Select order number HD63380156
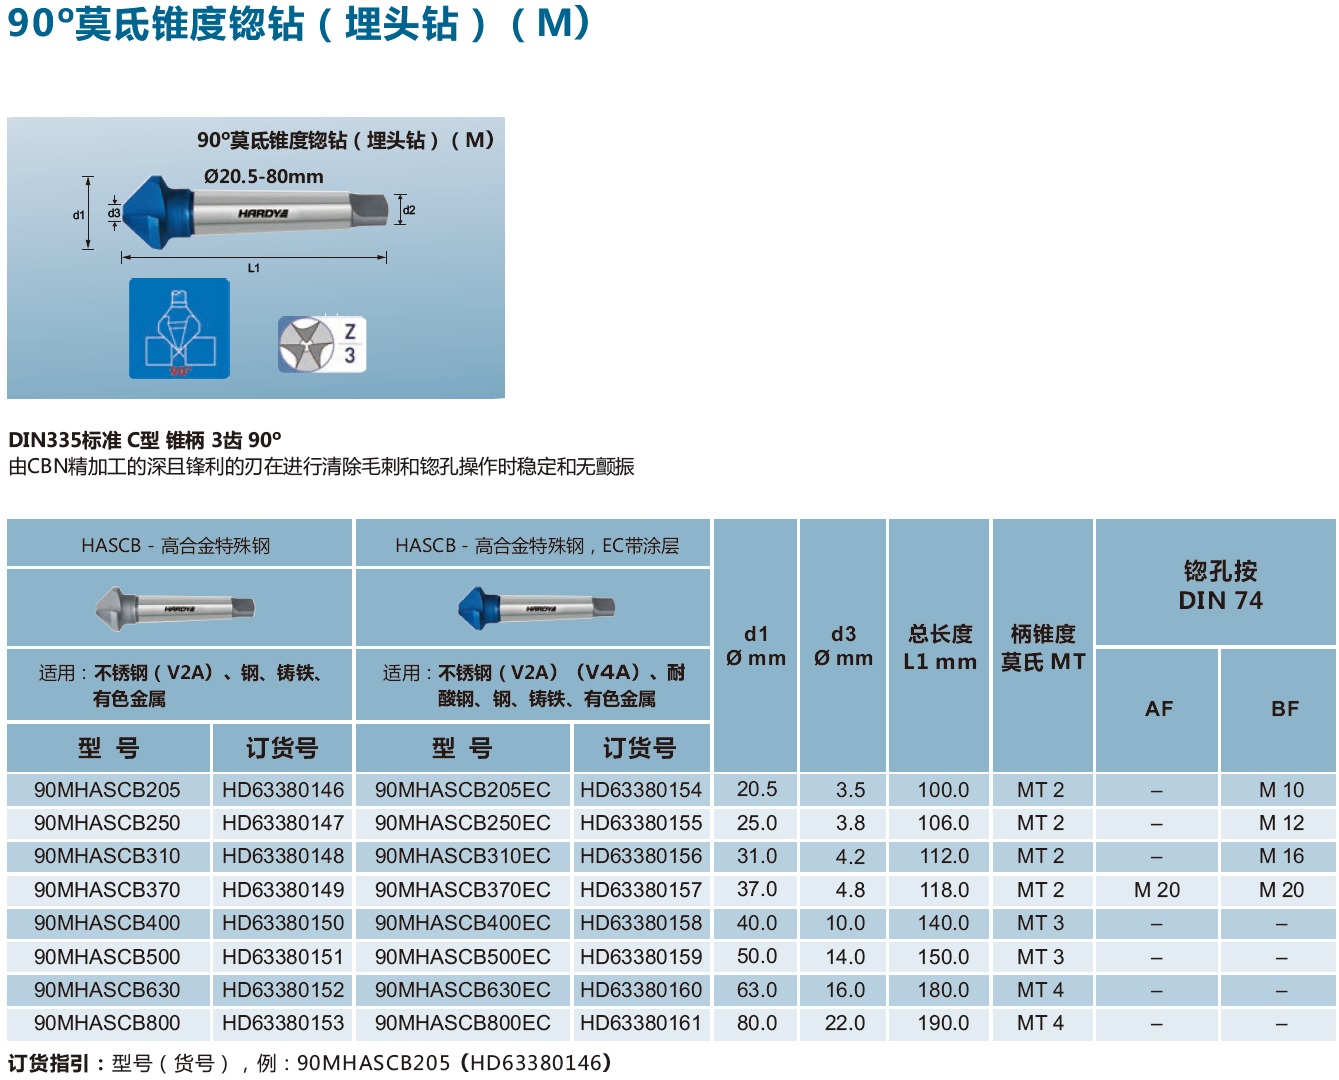1339x1080 pixels. [x=641, y=856]
